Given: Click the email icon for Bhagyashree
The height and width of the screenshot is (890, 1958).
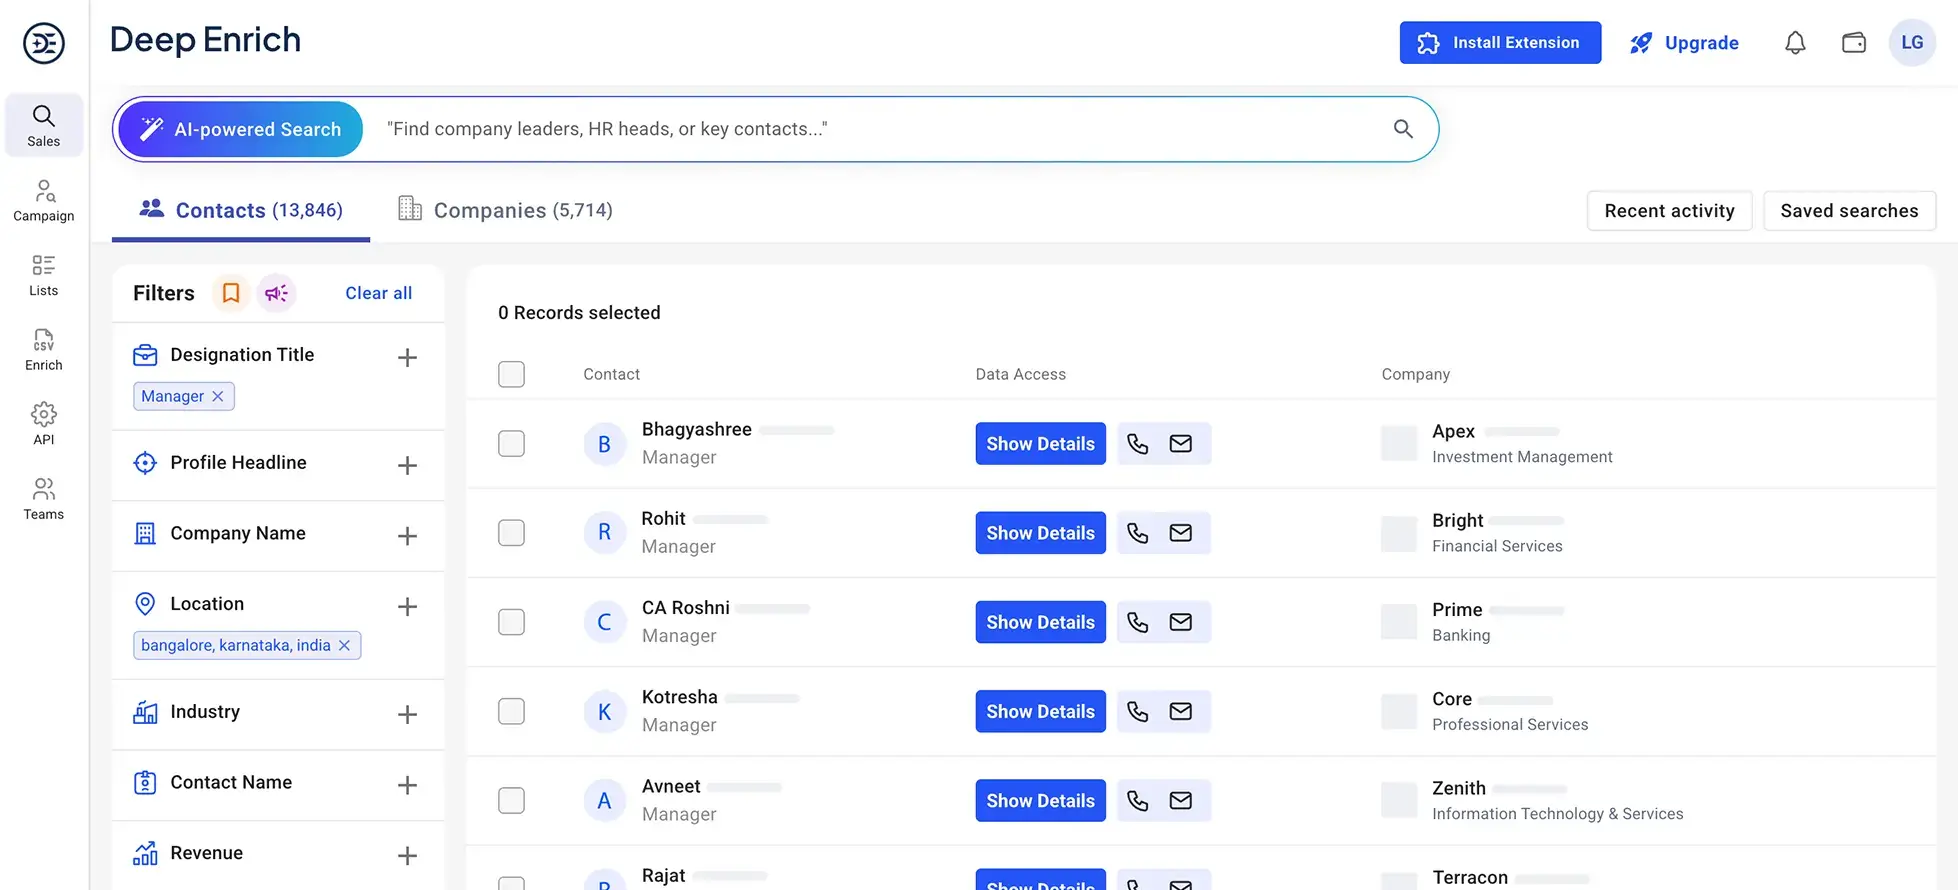Looking at the screenshot, I should click(1181, 444).
